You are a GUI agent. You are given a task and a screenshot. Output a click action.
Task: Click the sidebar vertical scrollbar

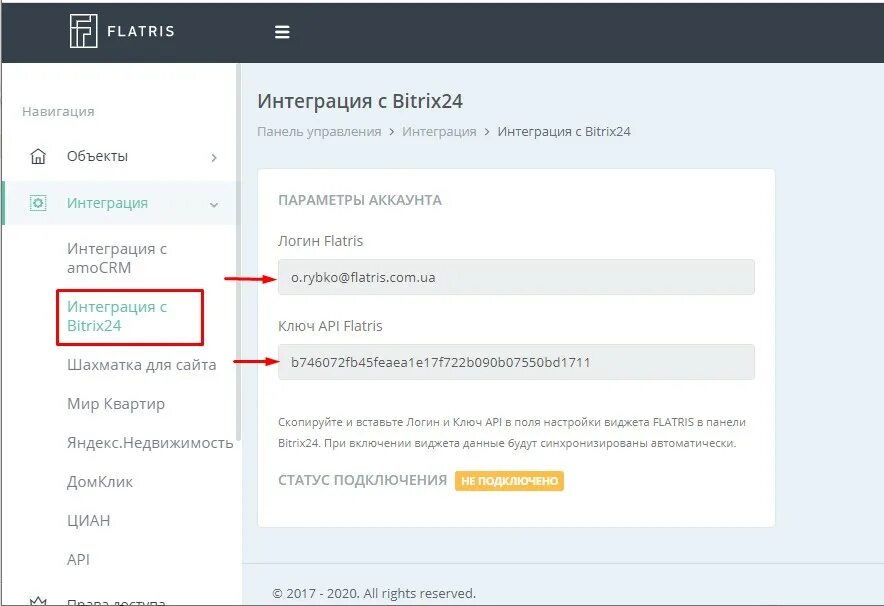click(238, 254)
